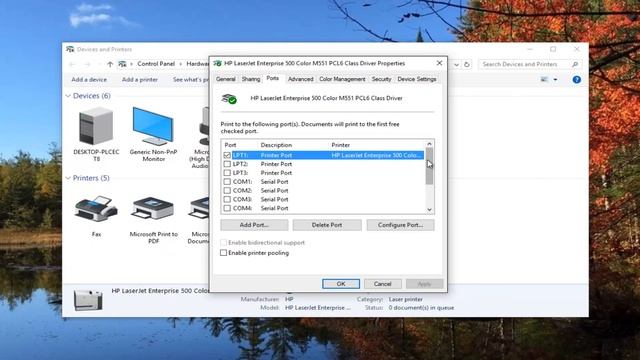Viewport: 640px width, 360px height.
Task: Select the DESKTOP-PLCECT8 computer device icon
Action: (x=96, y=127)
